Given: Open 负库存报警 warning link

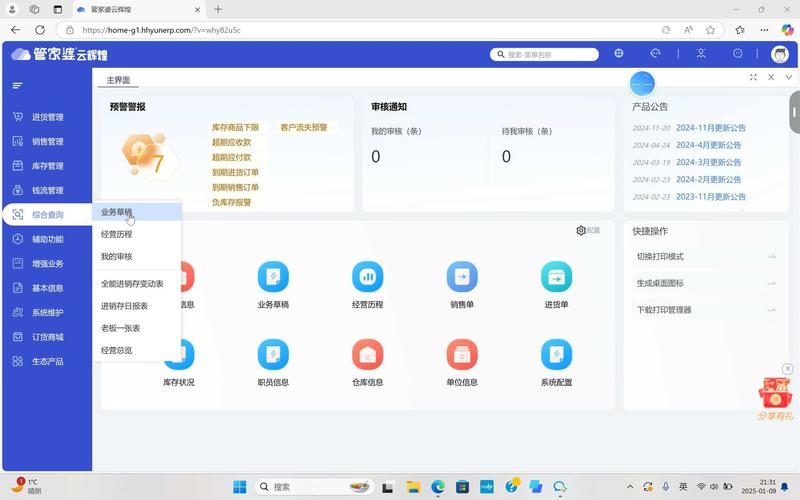Looking at the screenshot, I should click(x=232, y=203).
